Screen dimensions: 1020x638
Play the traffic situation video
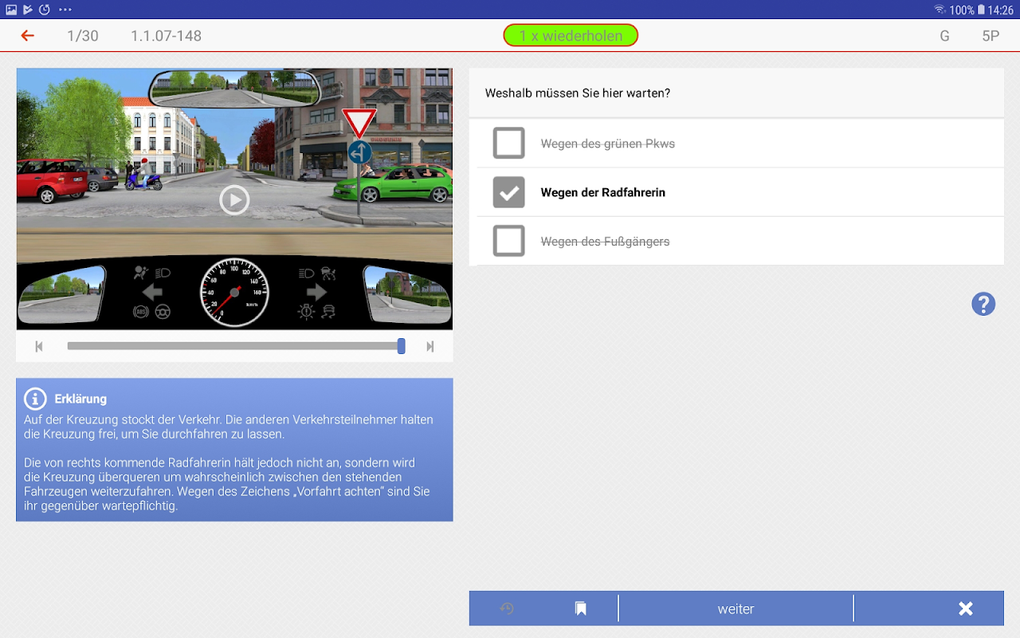coord(234,200)
